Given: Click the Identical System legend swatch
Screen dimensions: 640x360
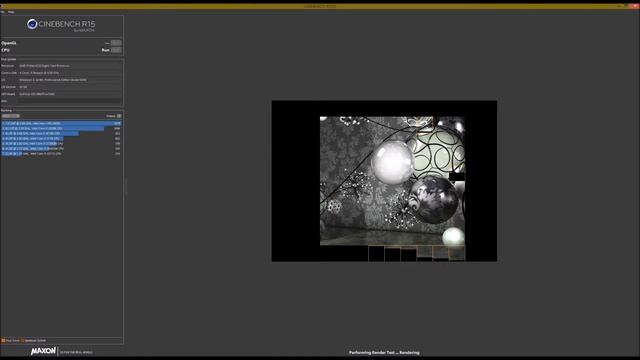Looking at the screenshot, I should tap(23, 340).
